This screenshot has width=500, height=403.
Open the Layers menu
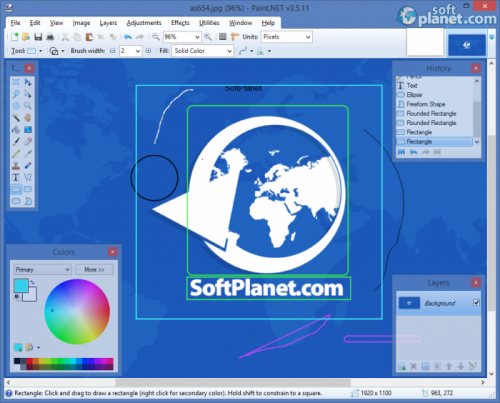coord(108,23)
